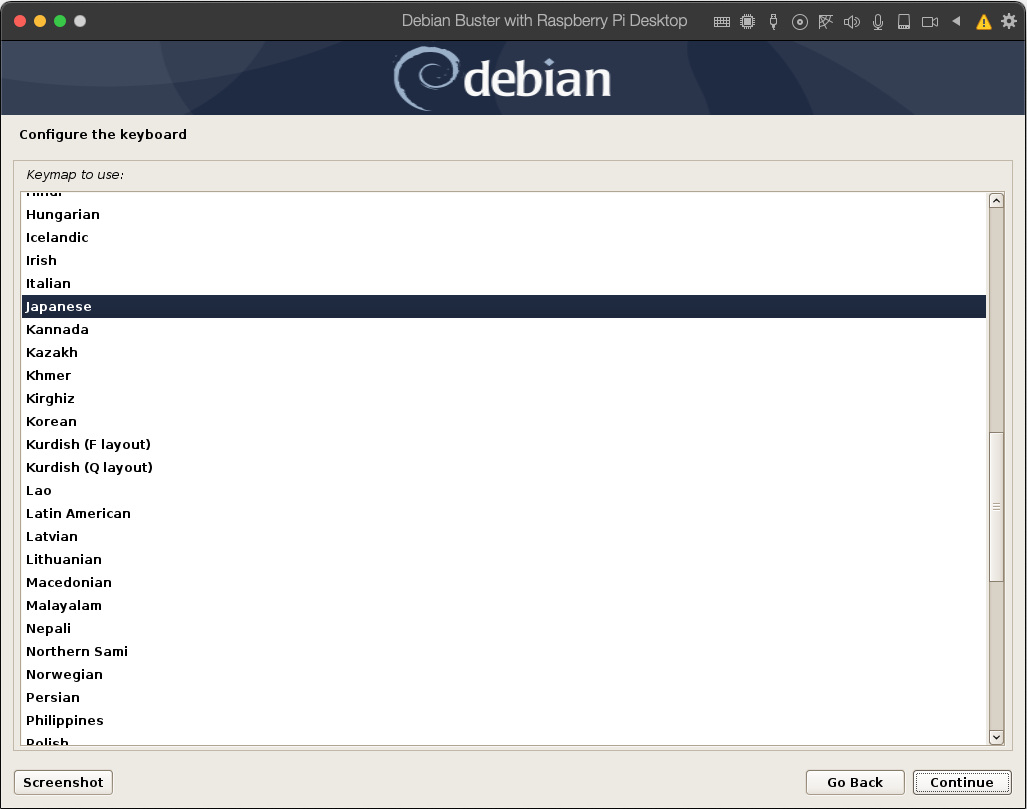1027x809 pixels.
Task: Select Lithuanian keymap
Action: click(504, 559)
